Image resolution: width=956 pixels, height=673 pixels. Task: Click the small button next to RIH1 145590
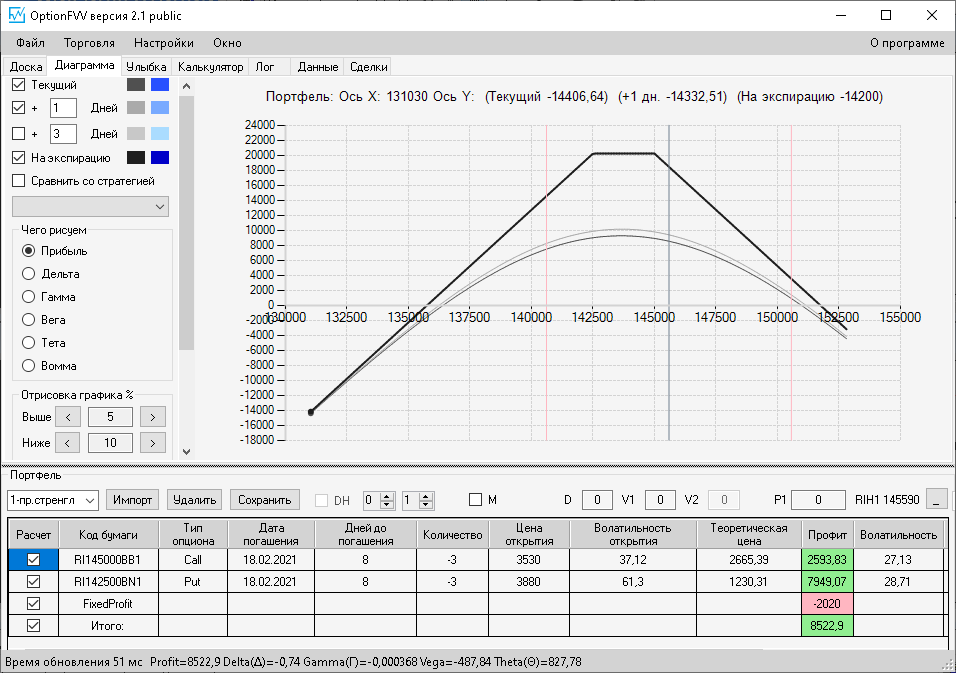pos(936,500)
